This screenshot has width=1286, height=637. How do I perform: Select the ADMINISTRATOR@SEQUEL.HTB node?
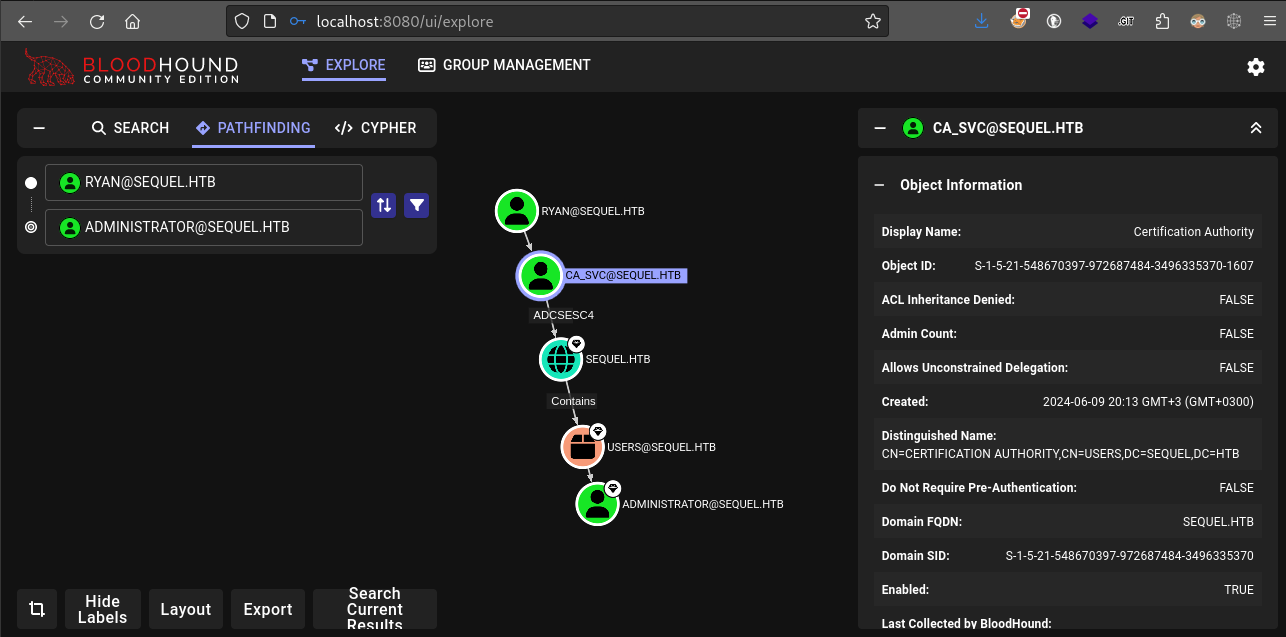[x=598, y=504]
